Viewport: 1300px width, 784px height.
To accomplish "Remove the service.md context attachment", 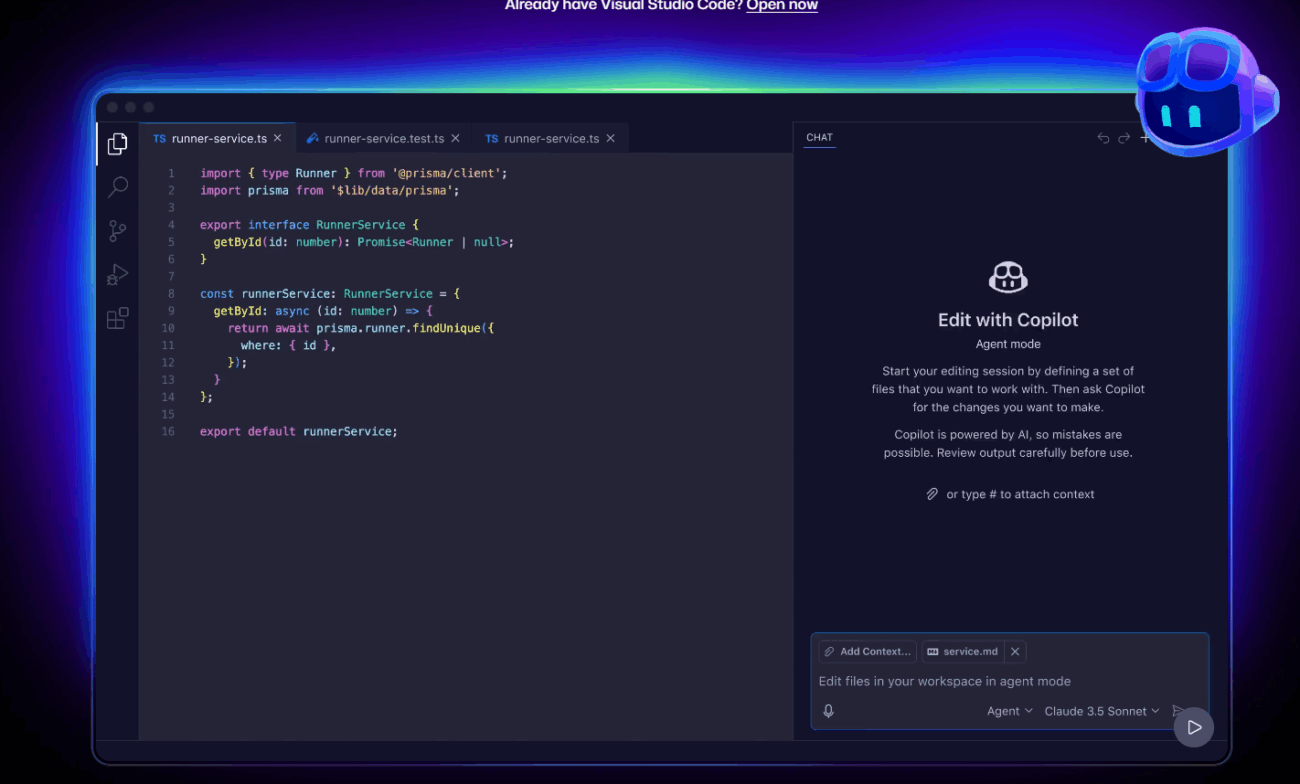I will (x=1015, y=651).
